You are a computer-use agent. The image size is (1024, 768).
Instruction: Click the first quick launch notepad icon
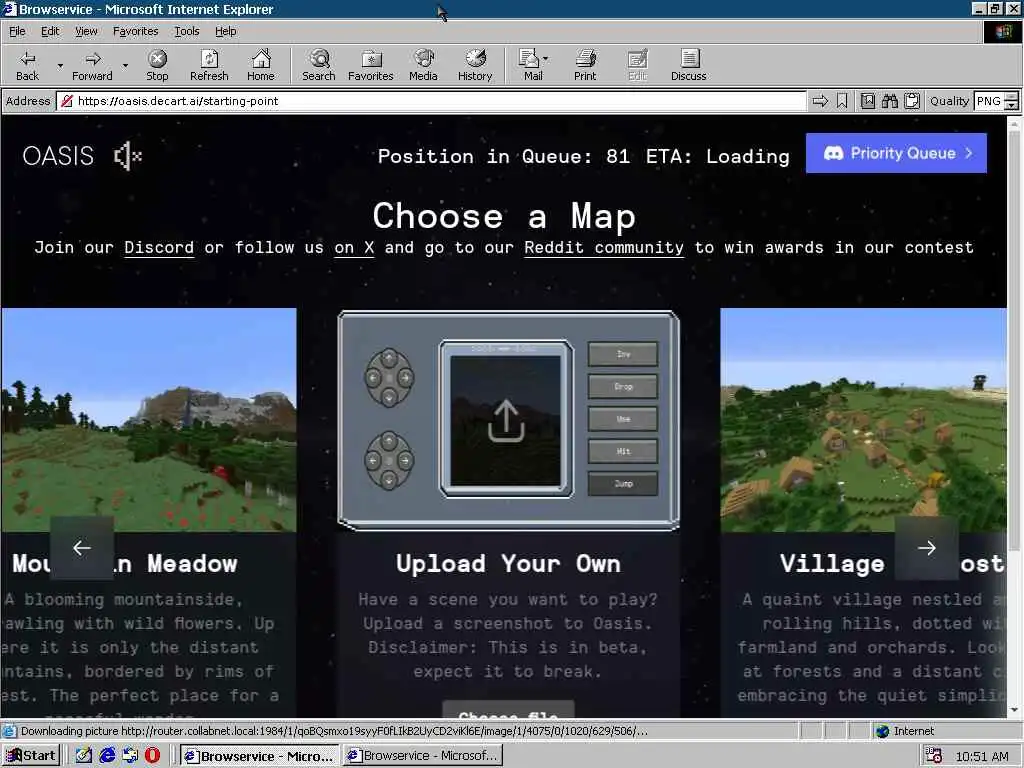coord(84,756)
